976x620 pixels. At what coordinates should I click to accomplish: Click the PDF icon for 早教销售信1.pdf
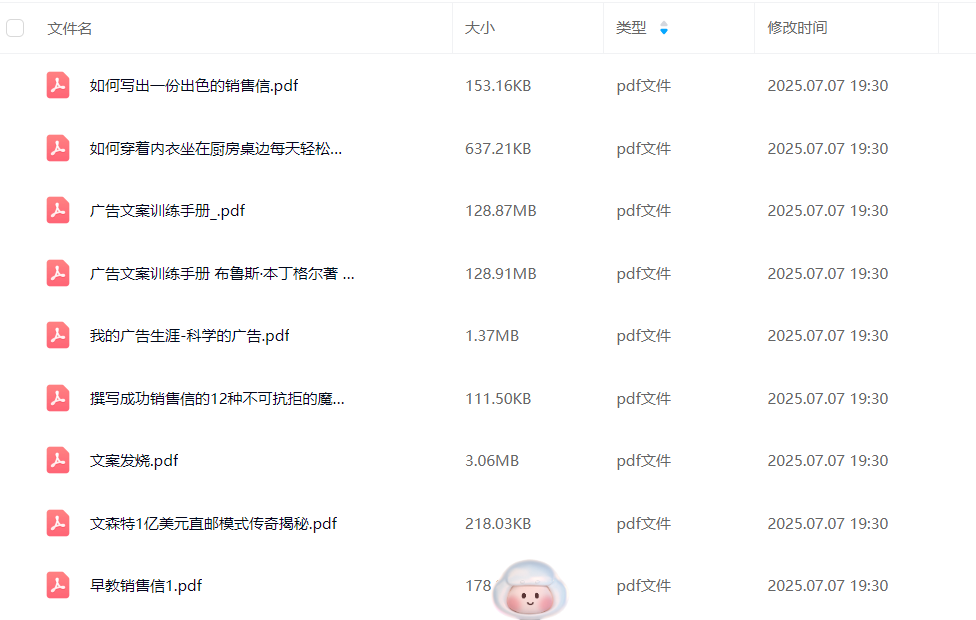pos(58,586)
